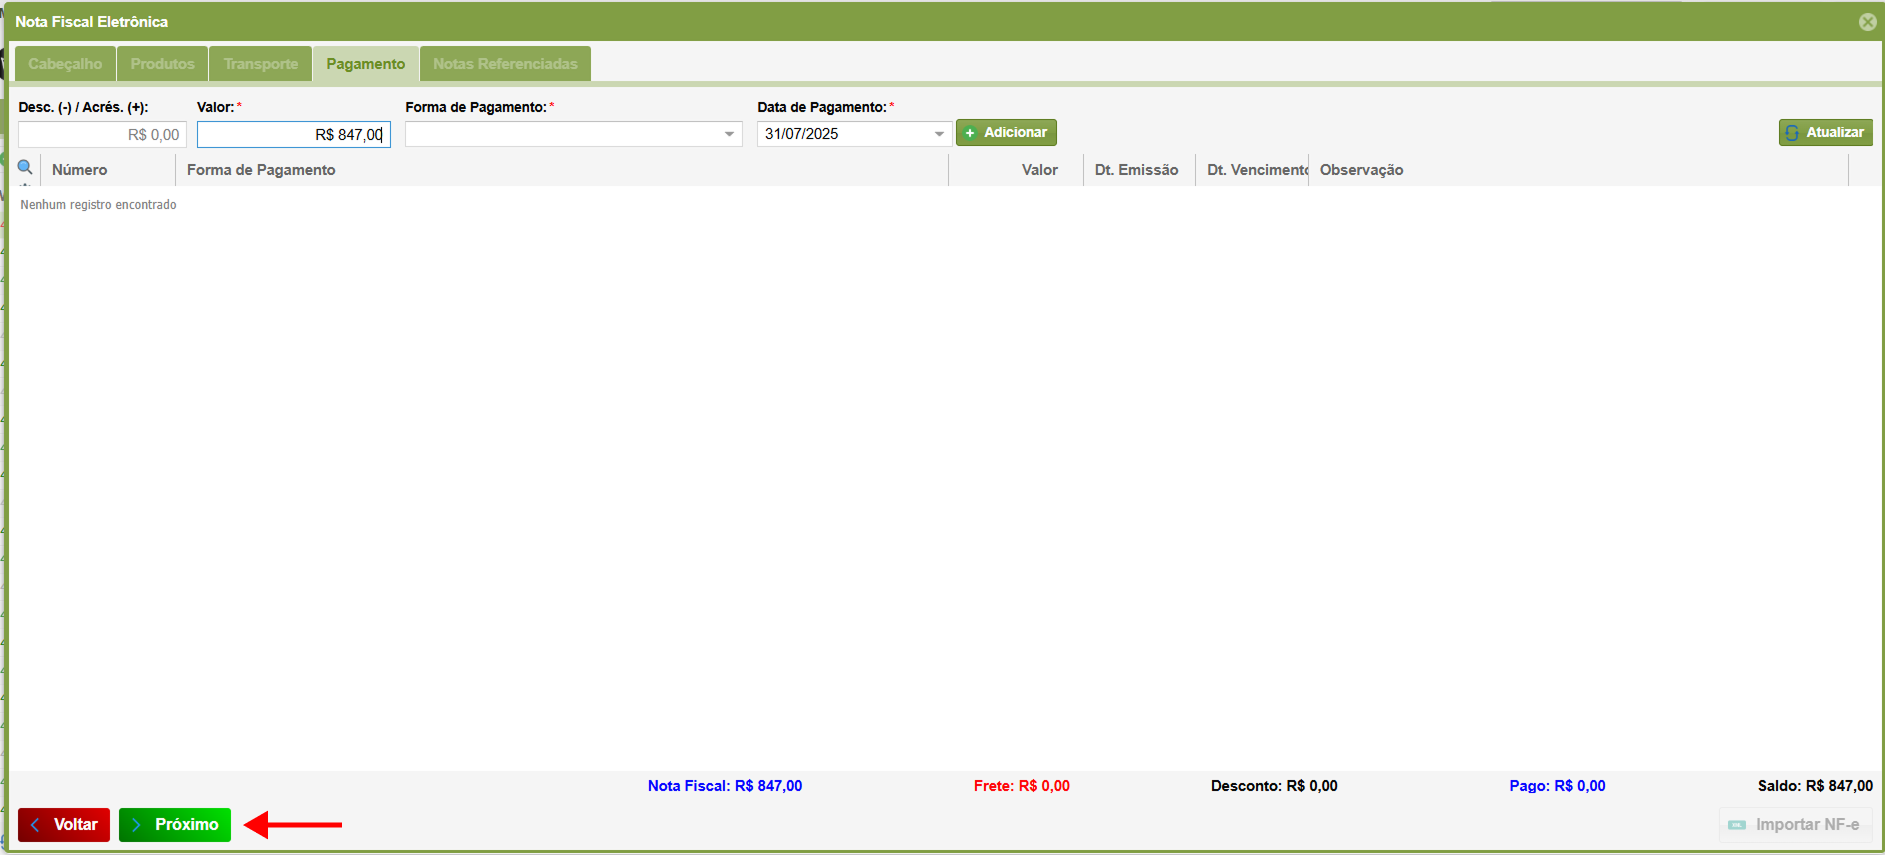
Task: Select the Pagamento tab
Action: pos(366,64)
